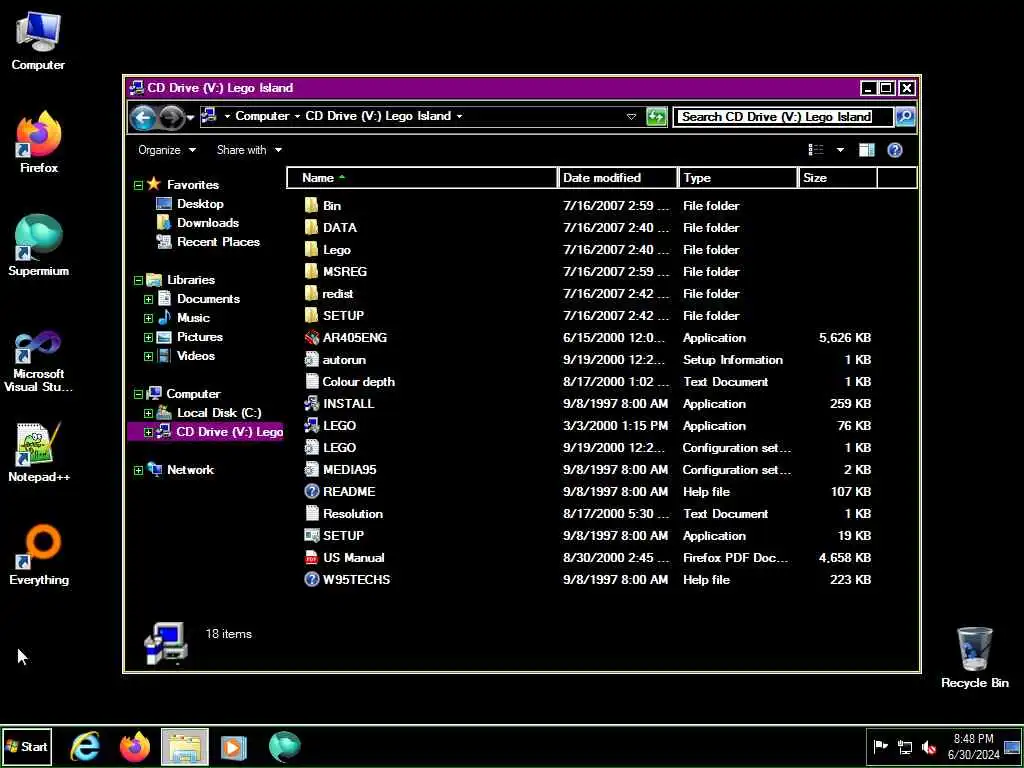The image size is (1024, 768).
Task: Open Downloads in Favorites
Action: point(198,223)
